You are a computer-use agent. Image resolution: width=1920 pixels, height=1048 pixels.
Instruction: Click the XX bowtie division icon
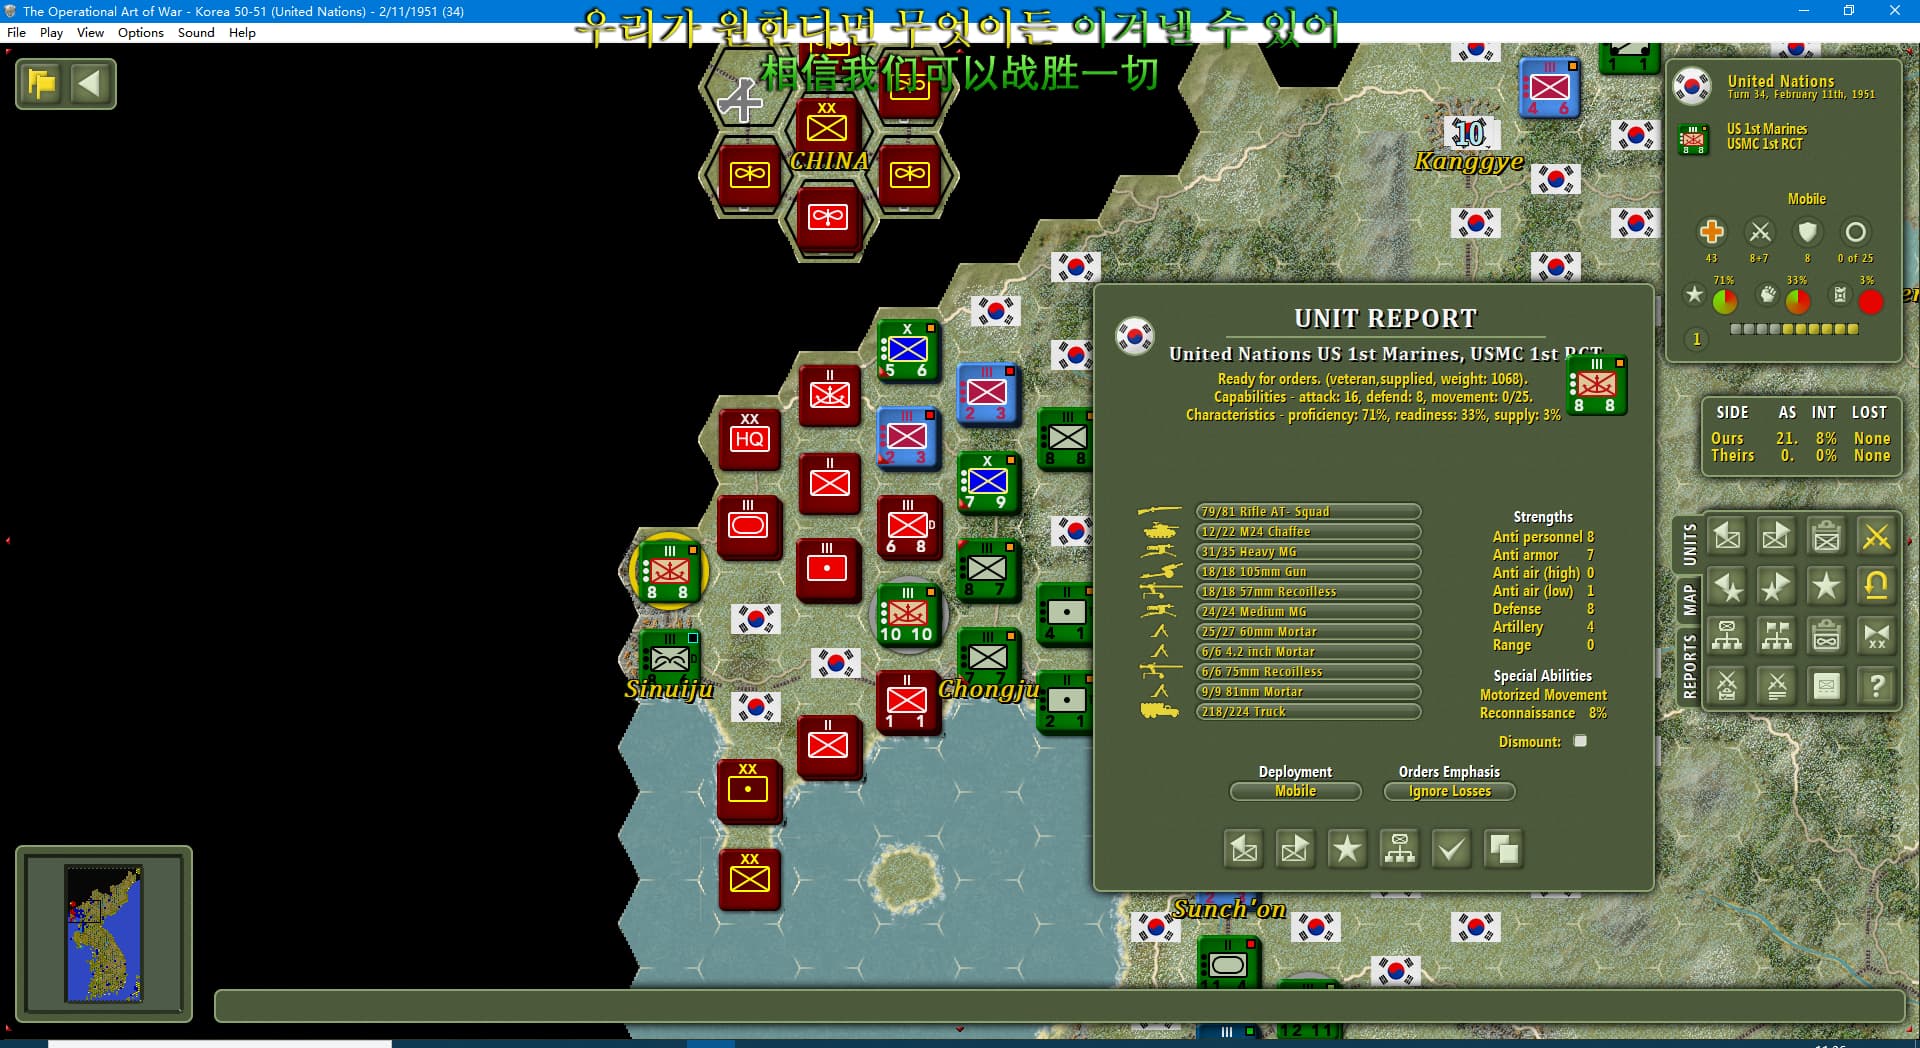coord(1877,636)
